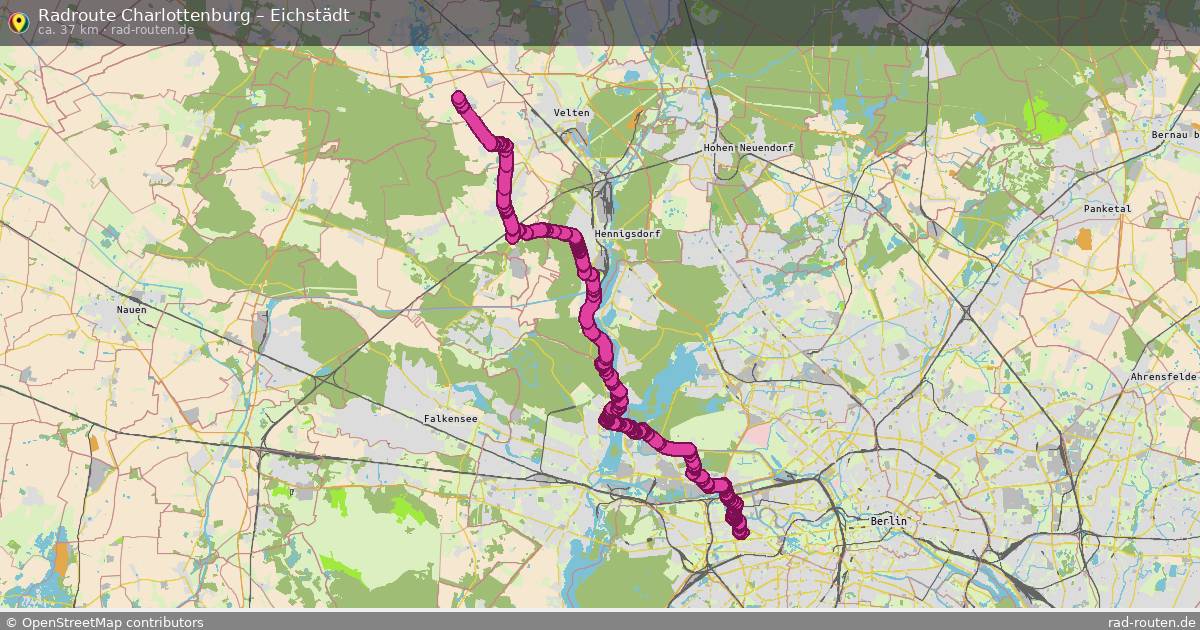Click the map pin logo icon
The width and height of the screenshot is (1200, 630).
click(x=18, y=21)
